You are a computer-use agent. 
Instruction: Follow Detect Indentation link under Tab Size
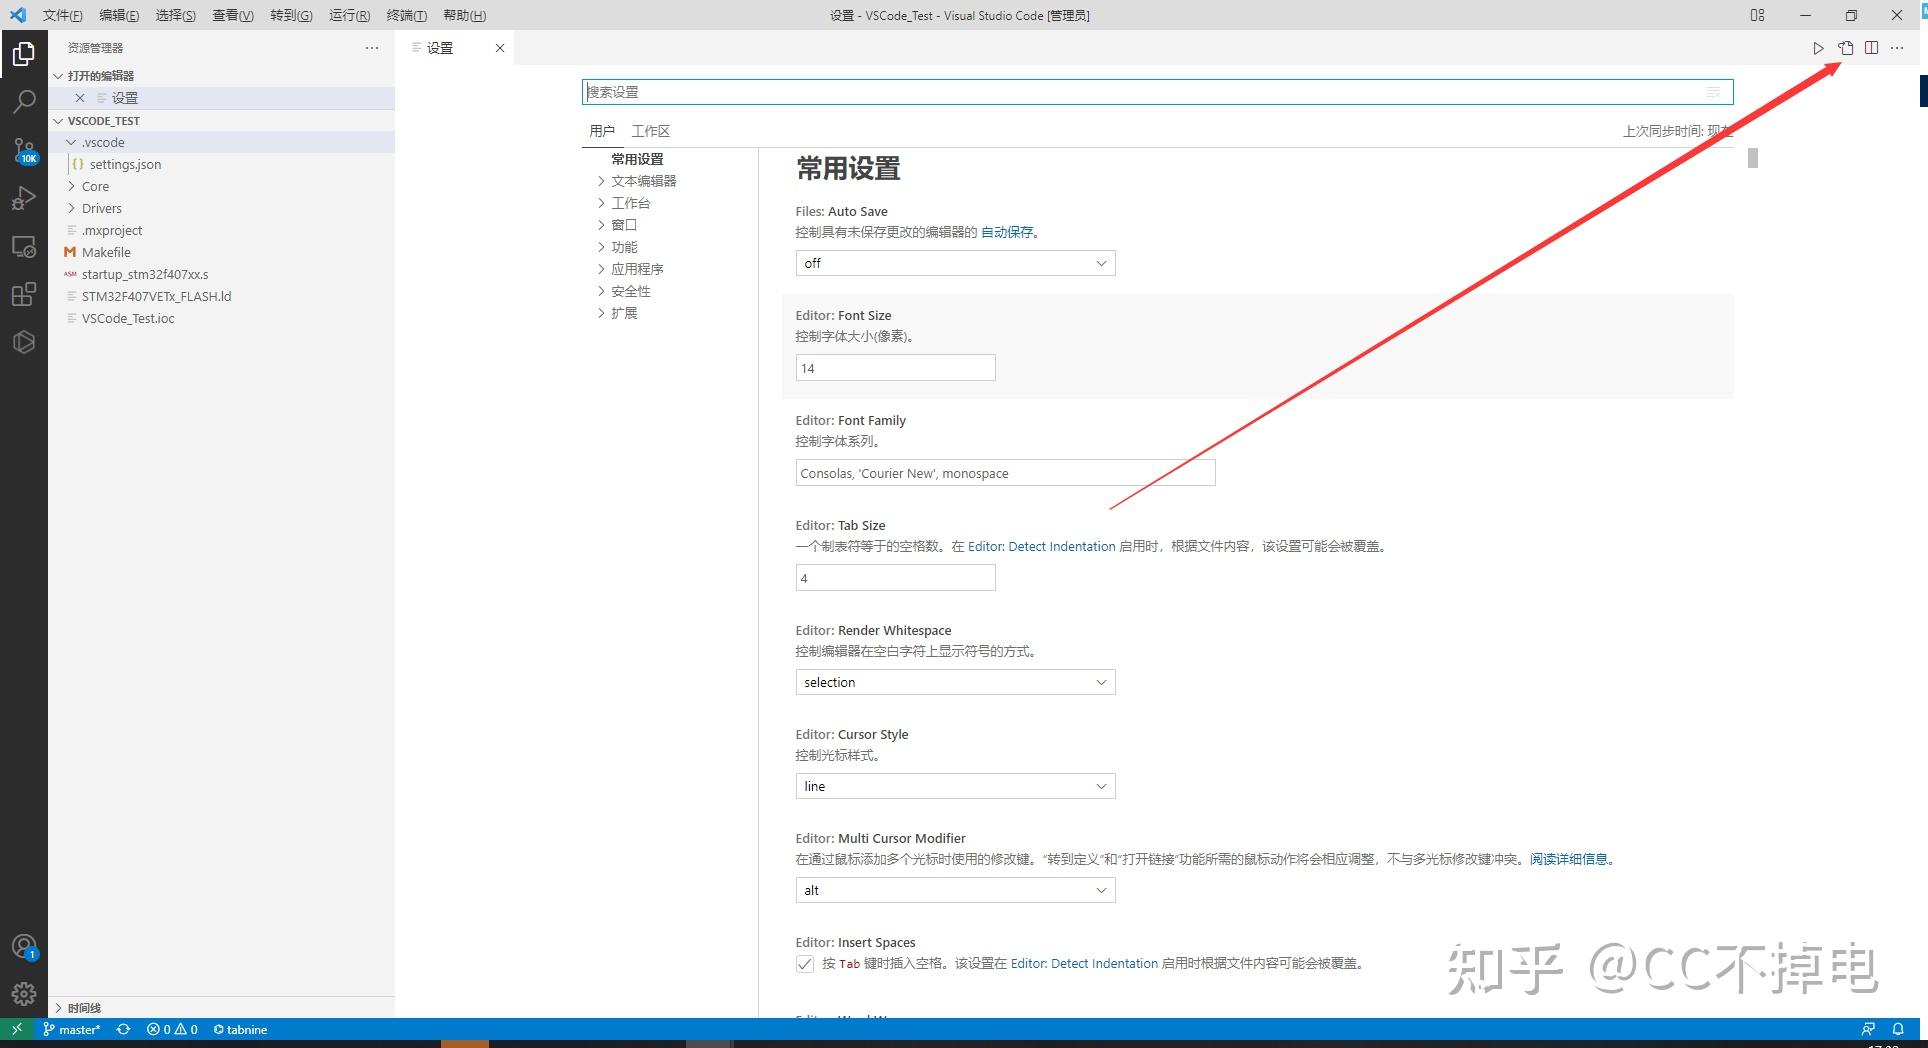[x=1041, y=546]
